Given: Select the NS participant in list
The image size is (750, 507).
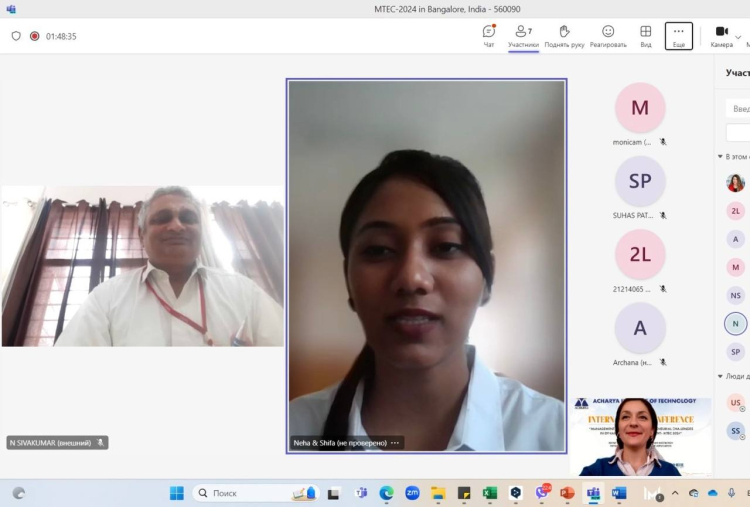Looking at the screenshot, I should (735, 296).
